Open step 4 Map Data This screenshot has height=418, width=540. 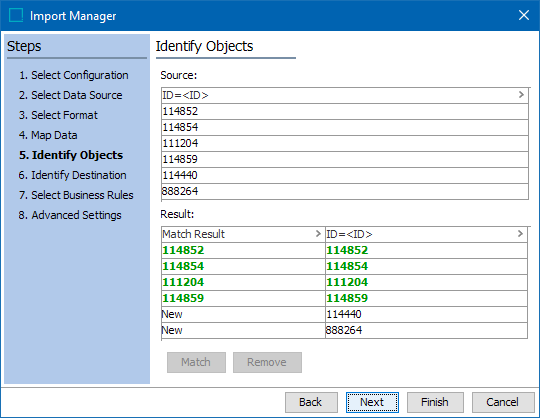pos(48,135)
